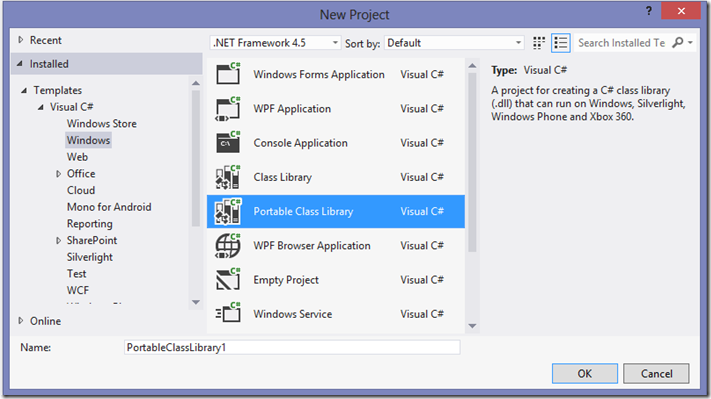The width and height of the screenshot is (711, 399).
Task: Click the WPF Browser Application globe icon
Action: (x=228, y=246)
